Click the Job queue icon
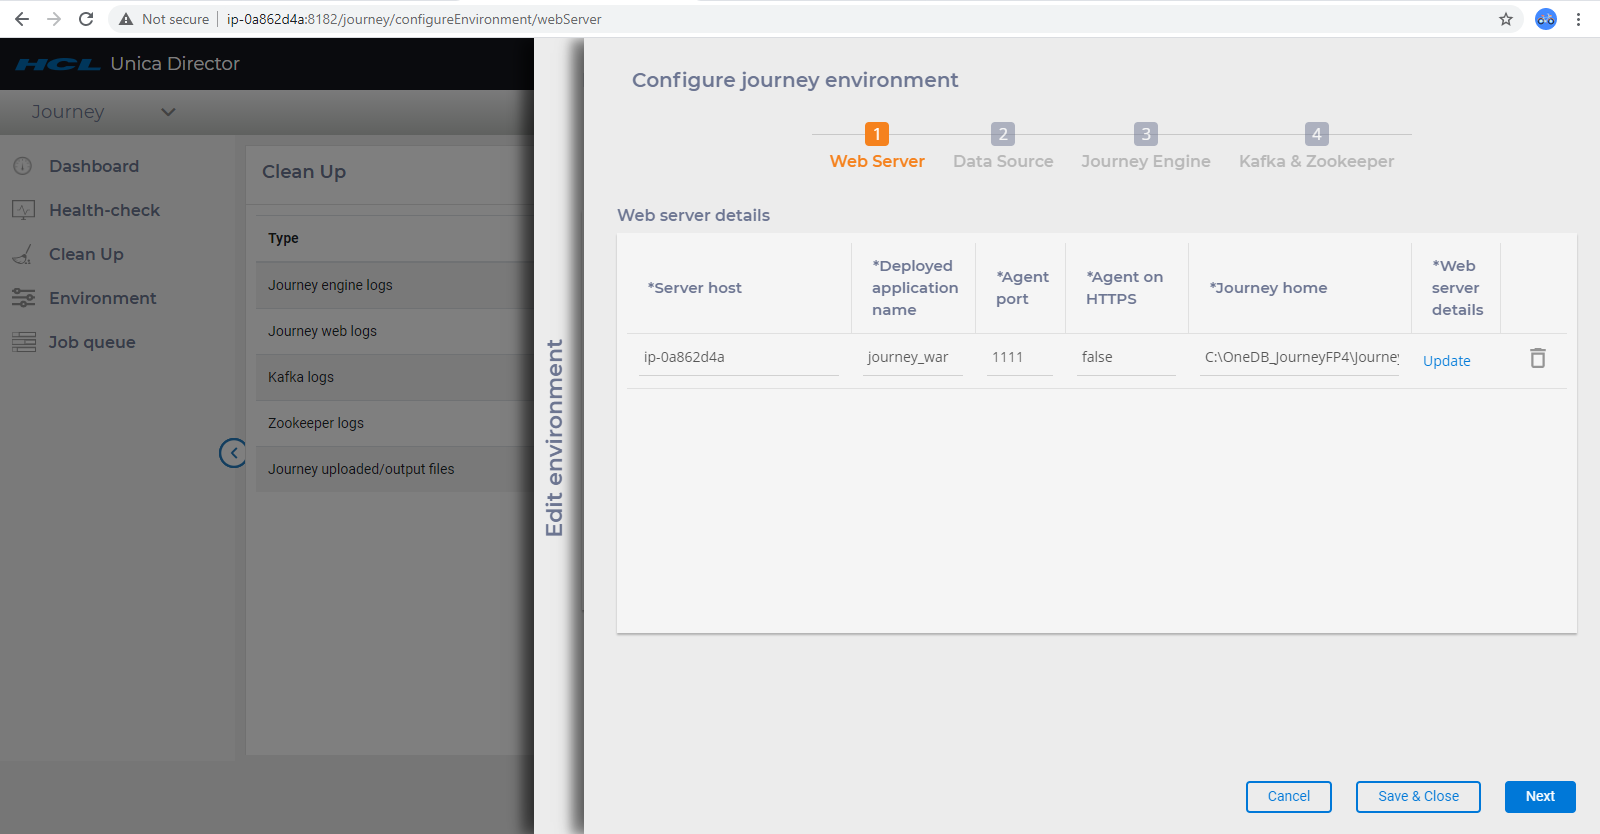1600x834 pixels. click(x=23, y=342)
